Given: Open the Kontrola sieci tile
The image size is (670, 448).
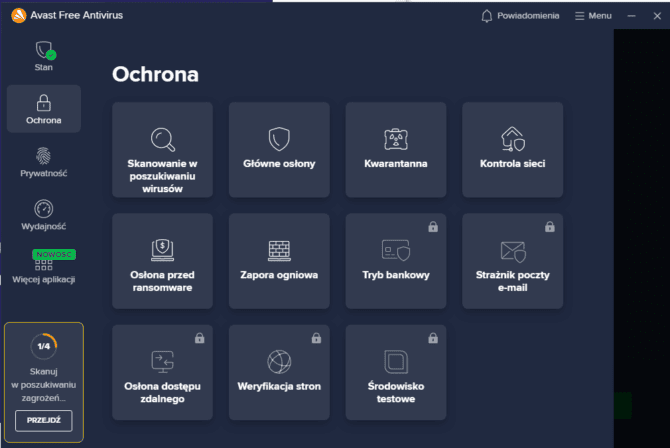Looking at the screenshot, I should [512, 150].
